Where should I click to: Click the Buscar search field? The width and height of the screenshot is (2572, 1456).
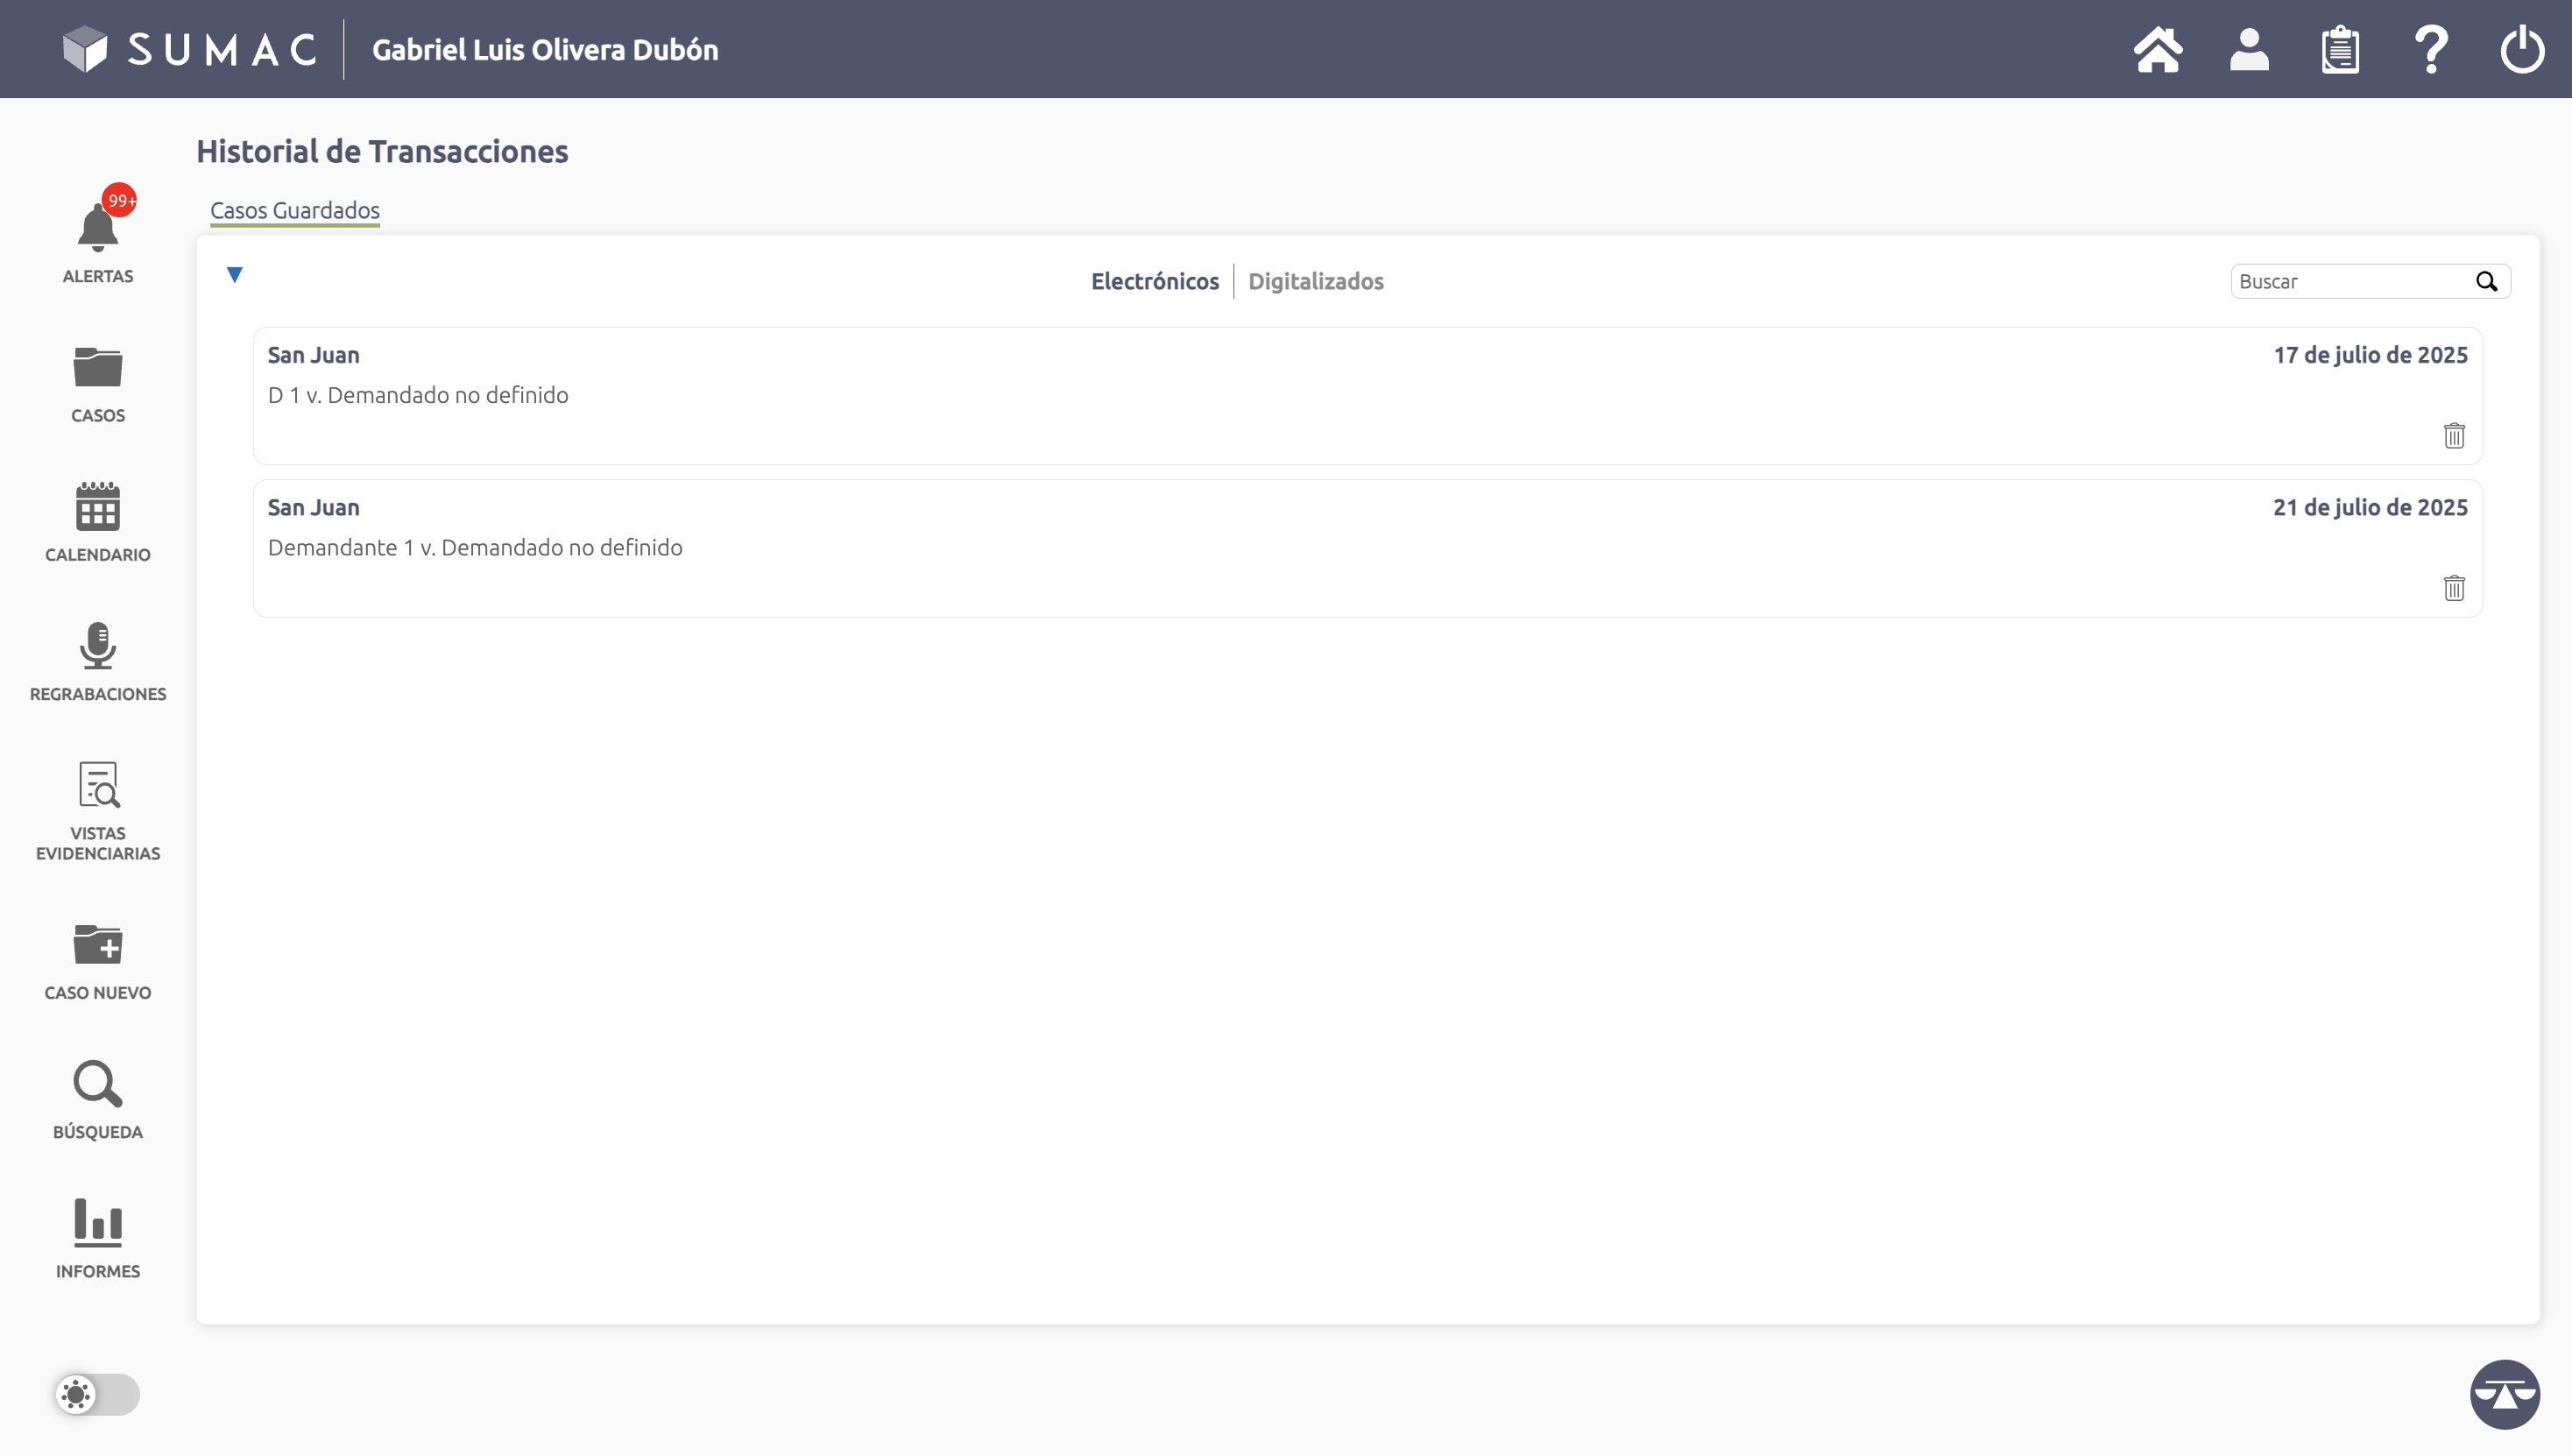[2350, 282]
